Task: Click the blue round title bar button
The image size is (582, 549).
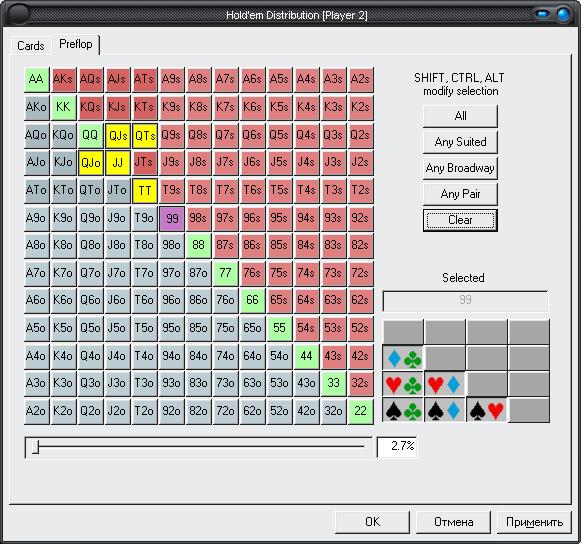Action: (563, 14)
